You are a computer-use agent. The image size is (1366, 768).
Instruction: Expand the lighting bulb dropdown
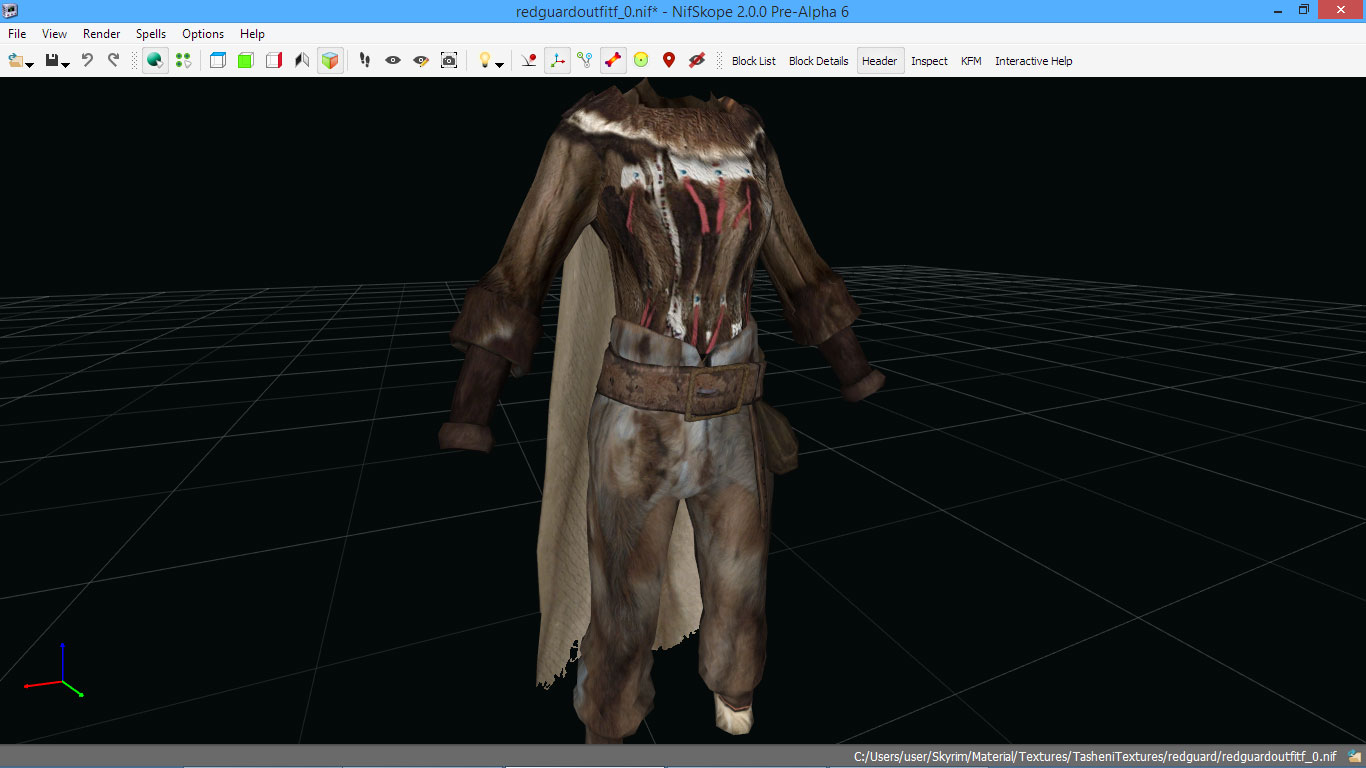click(499, 64)
